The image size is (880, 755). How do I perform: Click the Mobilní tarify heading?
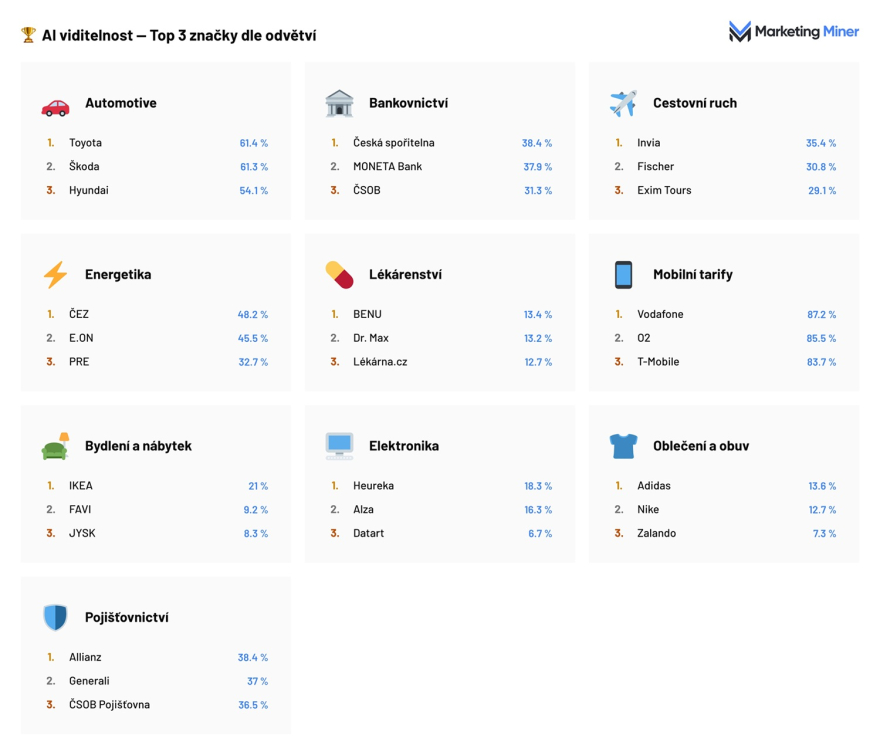[692, 275]
